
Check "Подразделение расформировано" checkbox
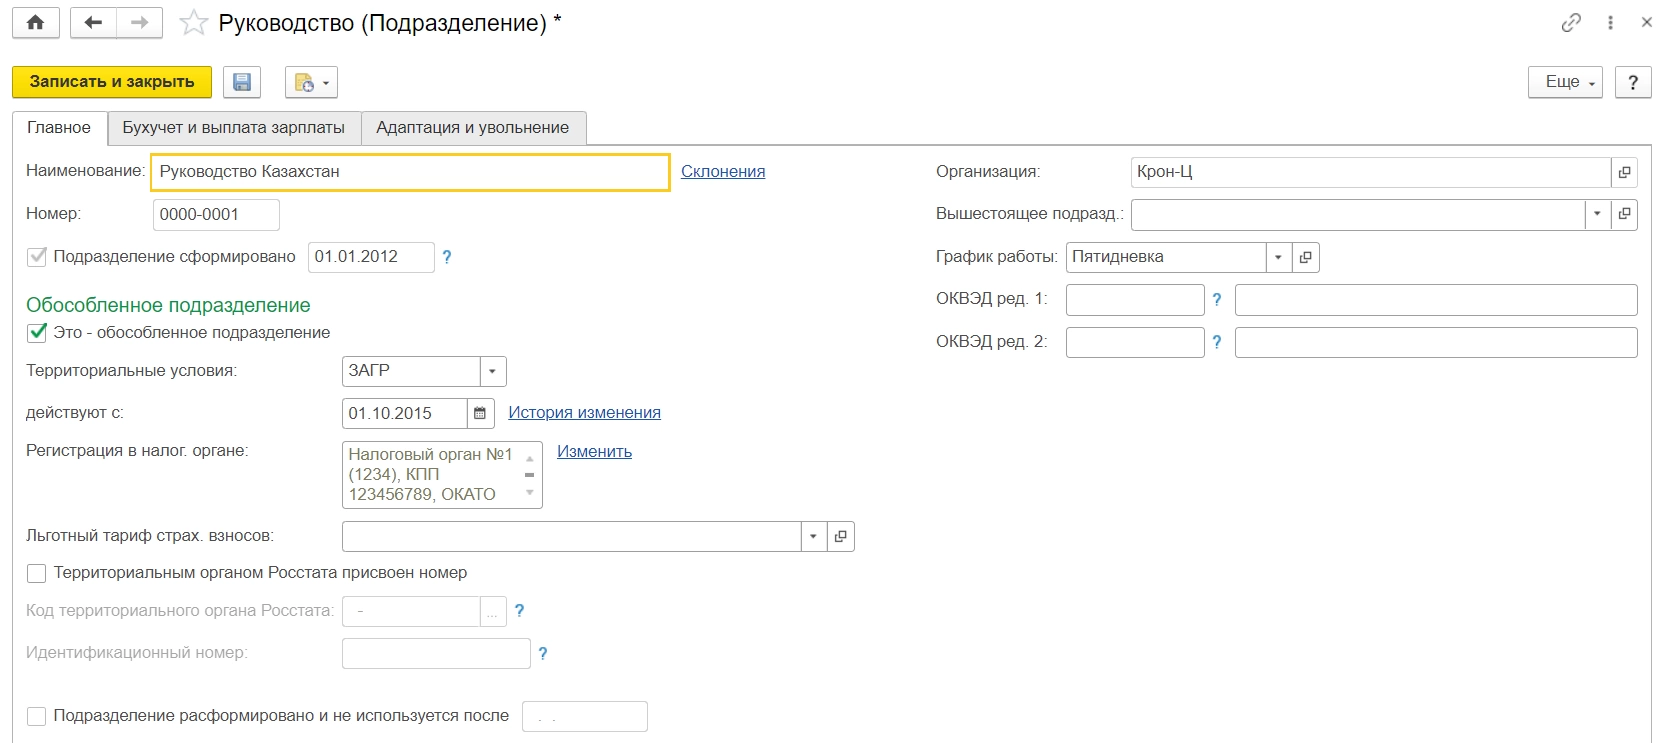[x=37, y=716]
